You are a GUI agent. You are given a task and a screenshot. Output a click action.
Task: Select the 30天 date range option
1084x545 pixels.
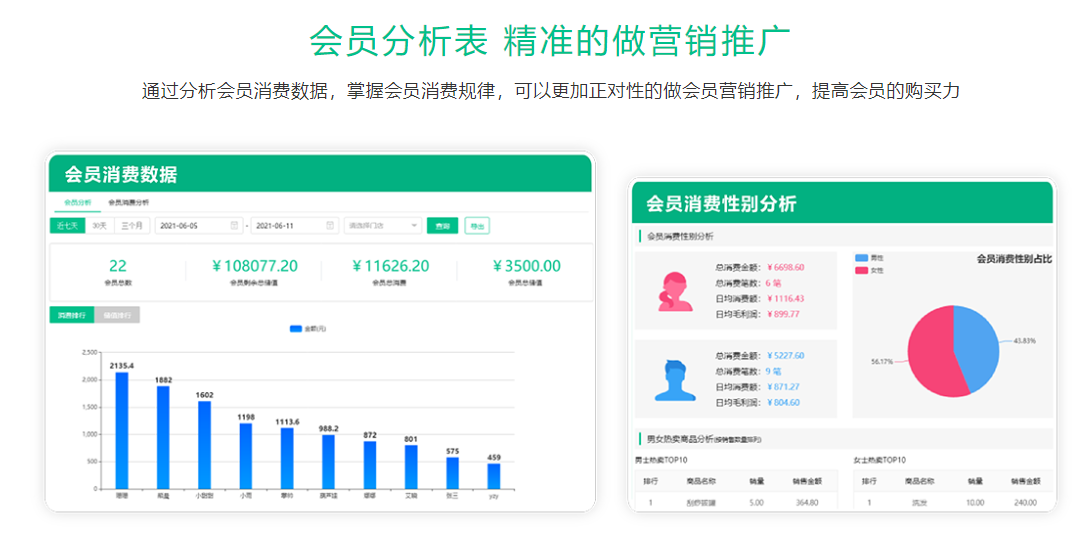(100, 225)
